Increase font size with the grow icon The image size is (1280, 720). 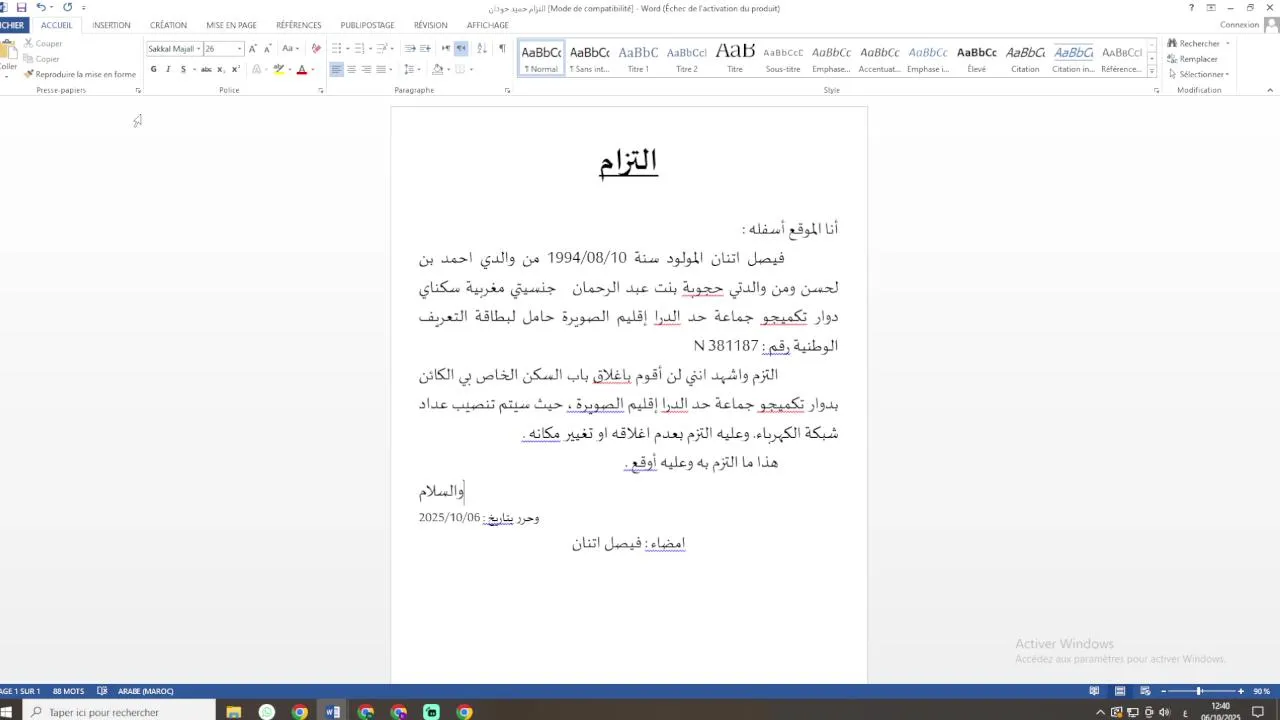click(x=253, y=48)
